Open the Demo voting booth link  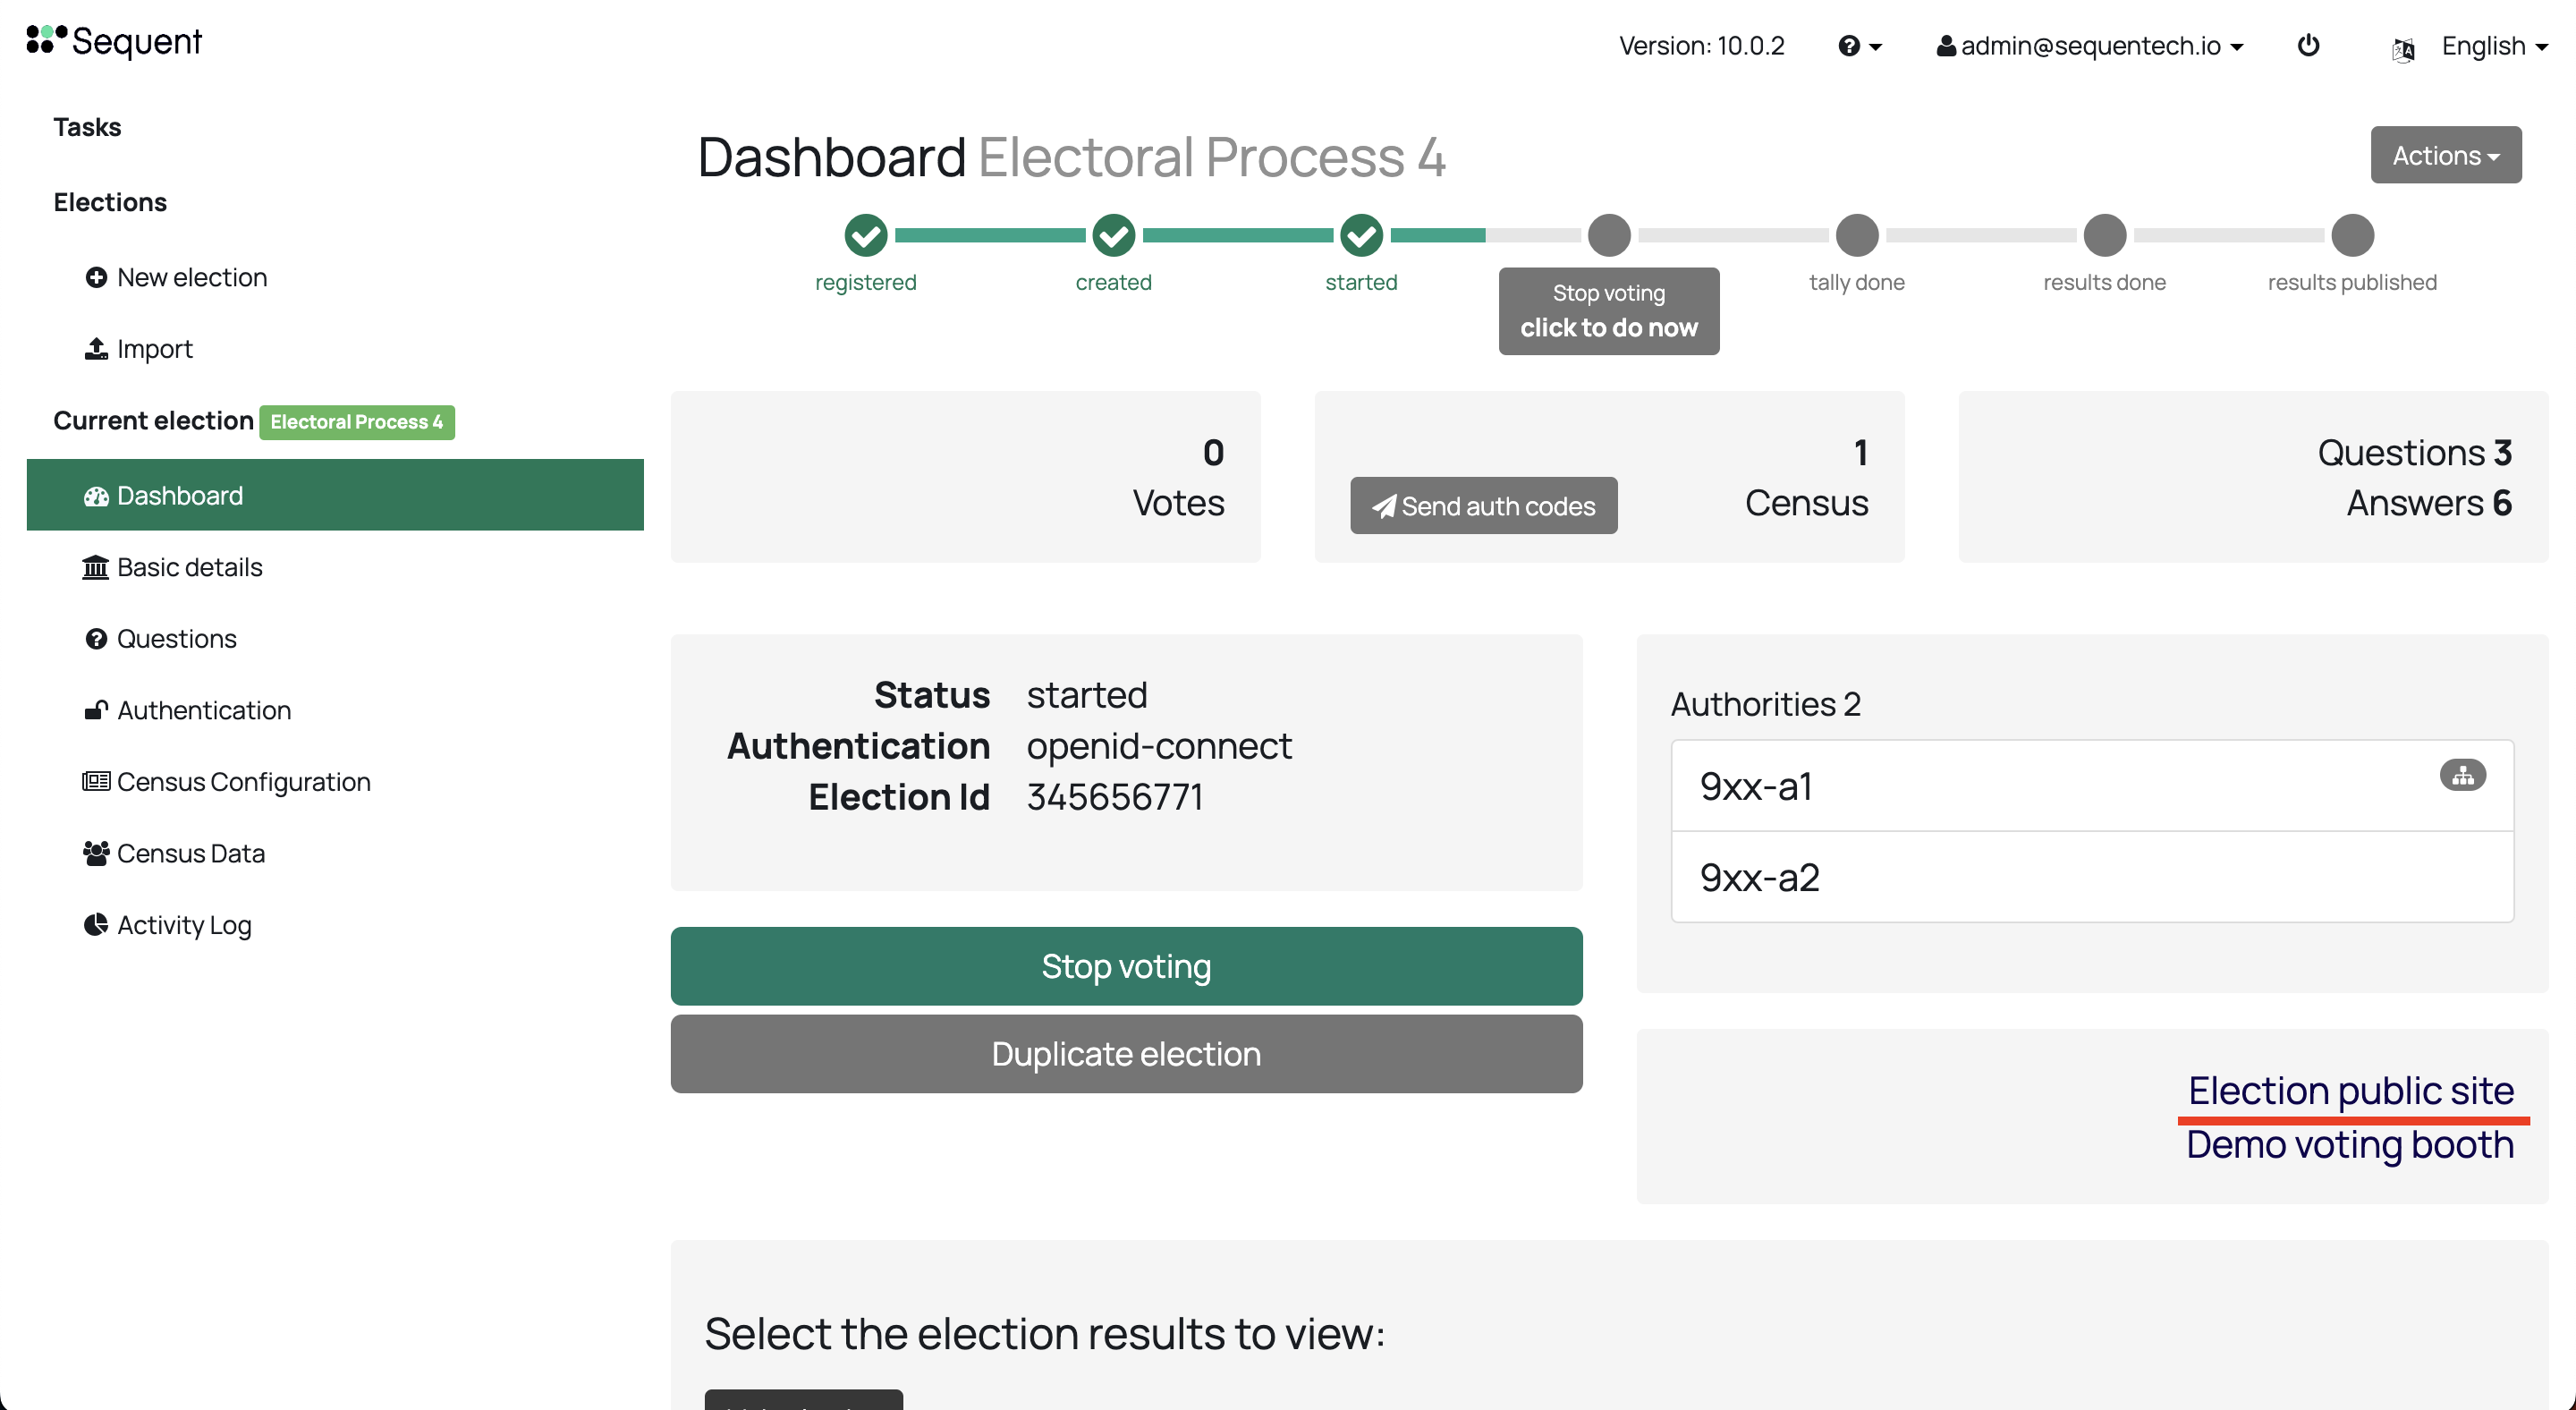(2349, 1144)
